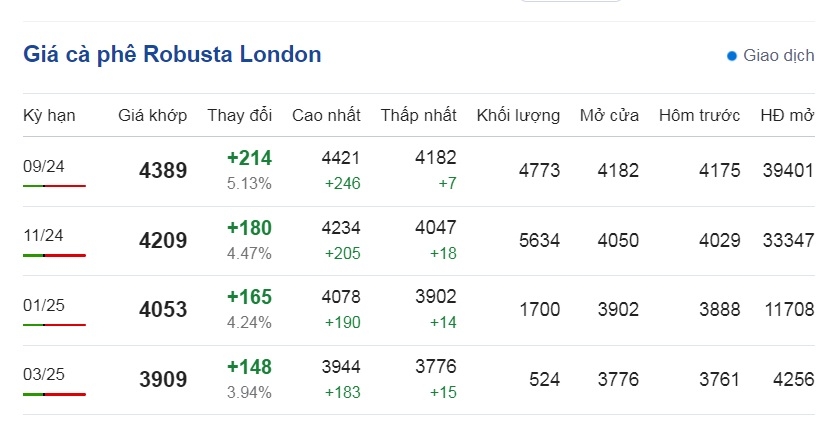Sort by Khối lượng column header
Image resolution: width=838 pixels, height=434 pixels.
[518, 115]
